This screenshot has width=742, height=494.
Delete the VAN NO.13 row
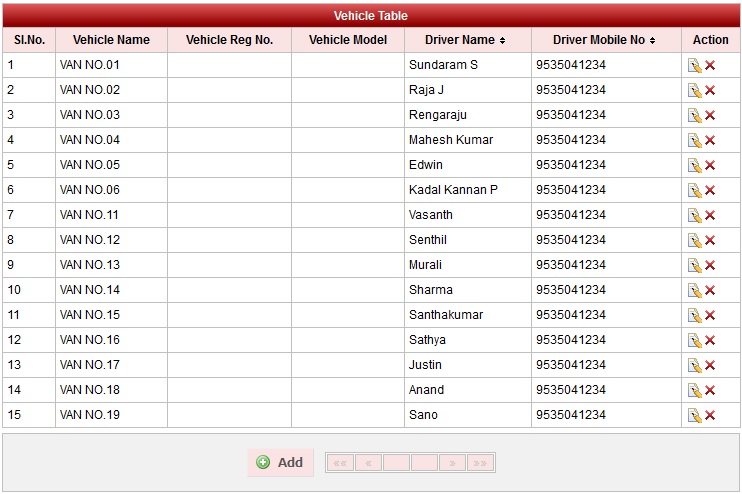coord(710,265)
